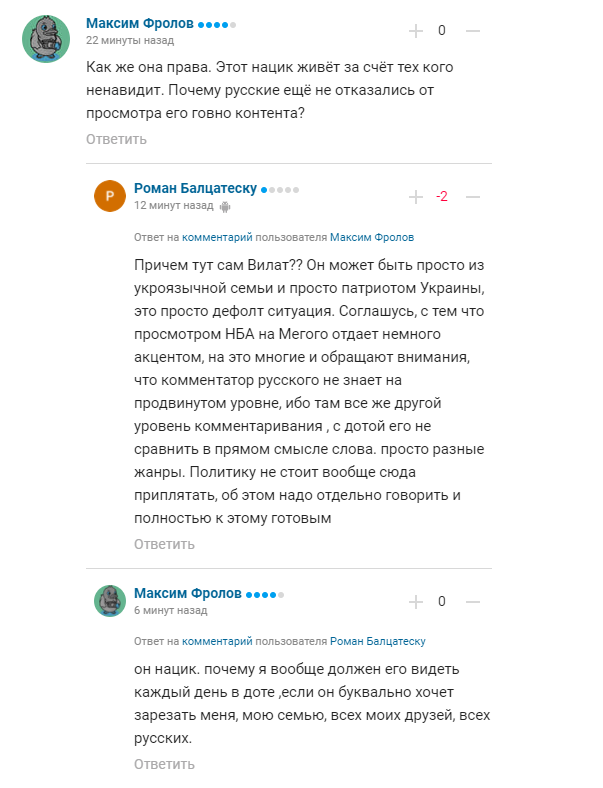Click the -2 score on Роман's comment

coord(442,197)
